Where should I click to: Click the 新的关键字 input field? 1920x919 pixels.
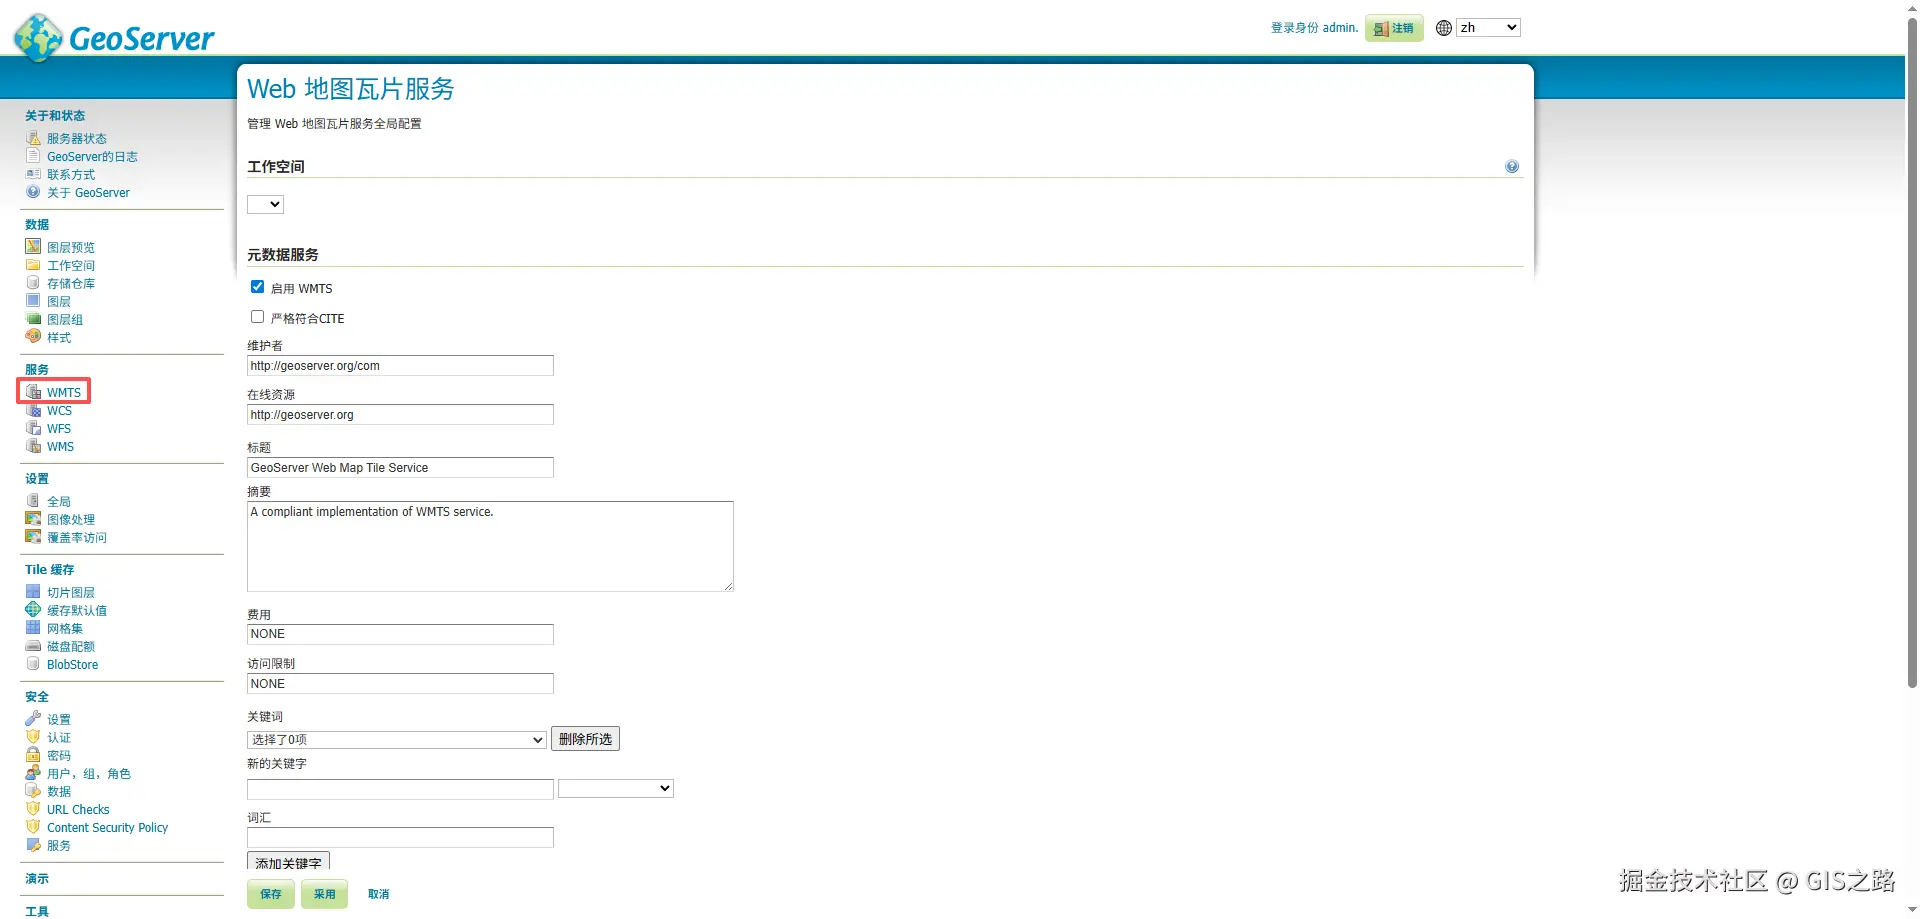[x=400, y=789]
